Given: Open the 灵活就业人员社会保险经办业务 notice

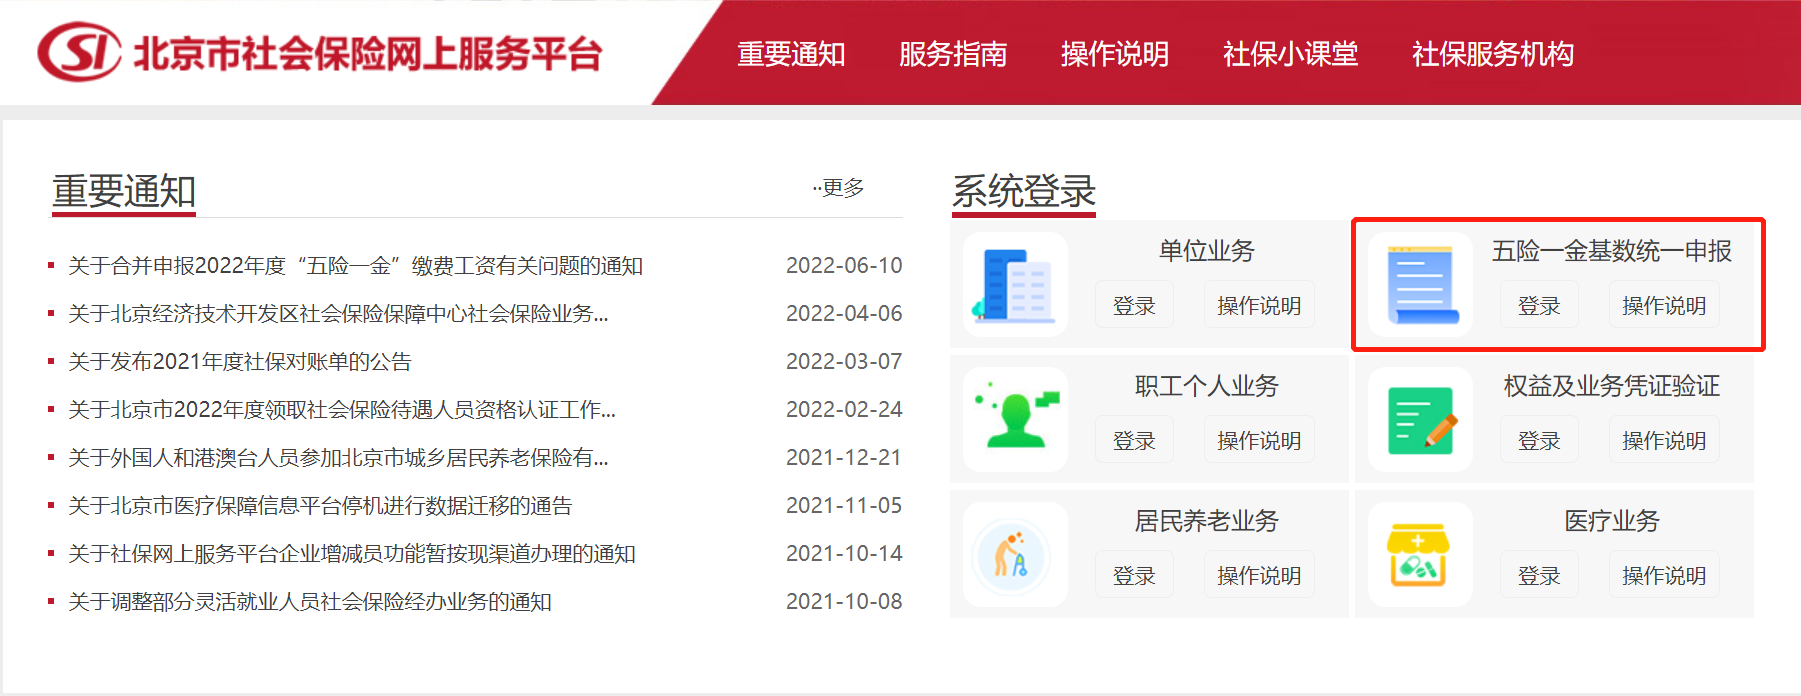Looking at the screenshot, I should [x=310, y=602].
